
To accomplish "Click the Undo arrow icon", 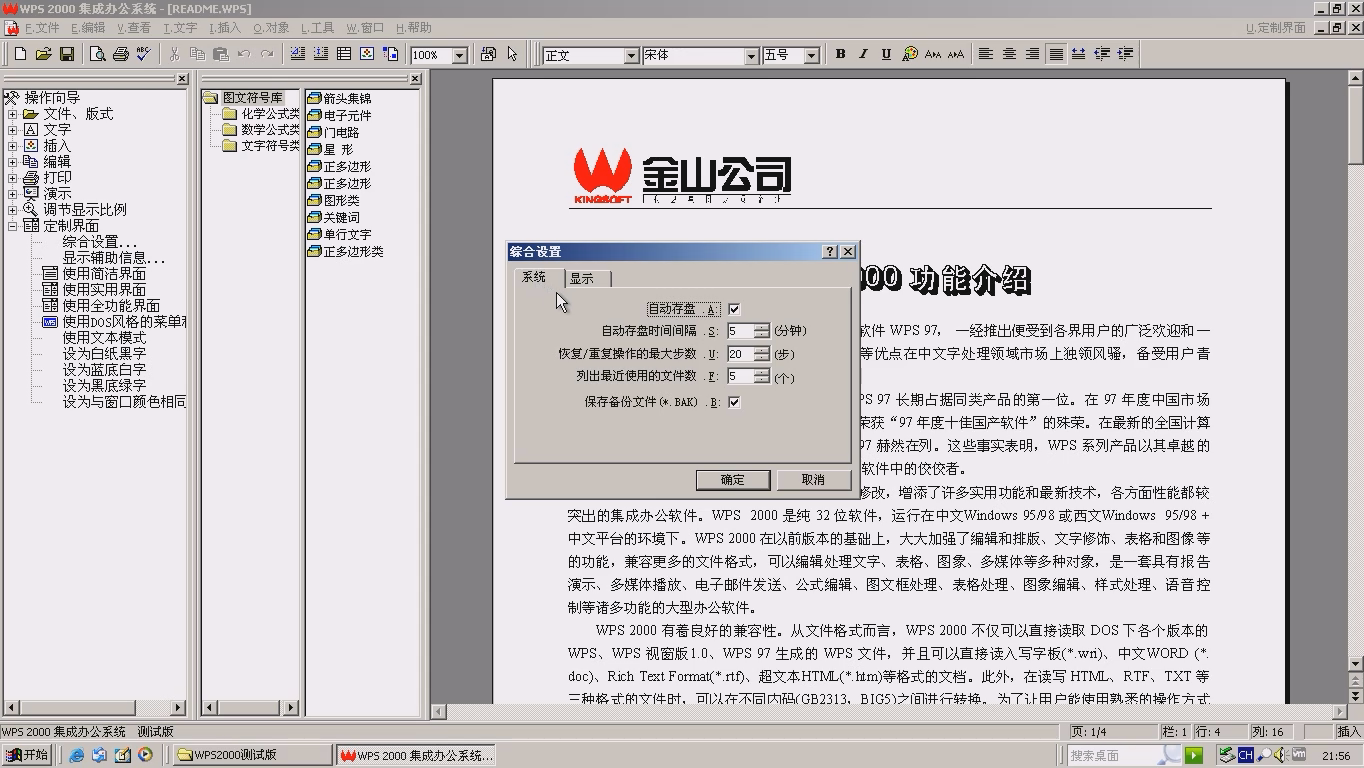I will [x=244, y=54].
